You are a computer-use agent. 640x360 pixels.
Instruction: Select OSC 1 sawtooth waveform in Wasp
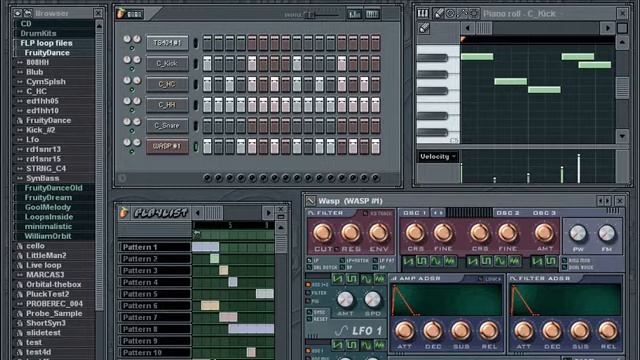coord(408,261)
